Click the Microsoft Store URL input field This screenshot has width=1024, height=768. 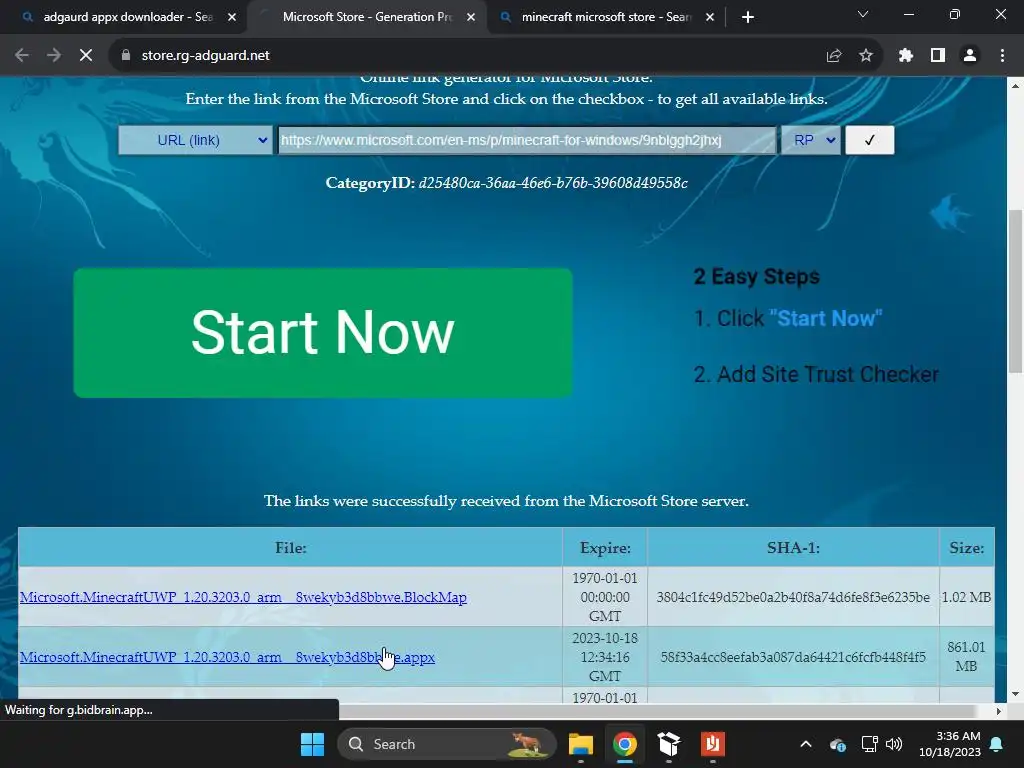pos(527,140)
